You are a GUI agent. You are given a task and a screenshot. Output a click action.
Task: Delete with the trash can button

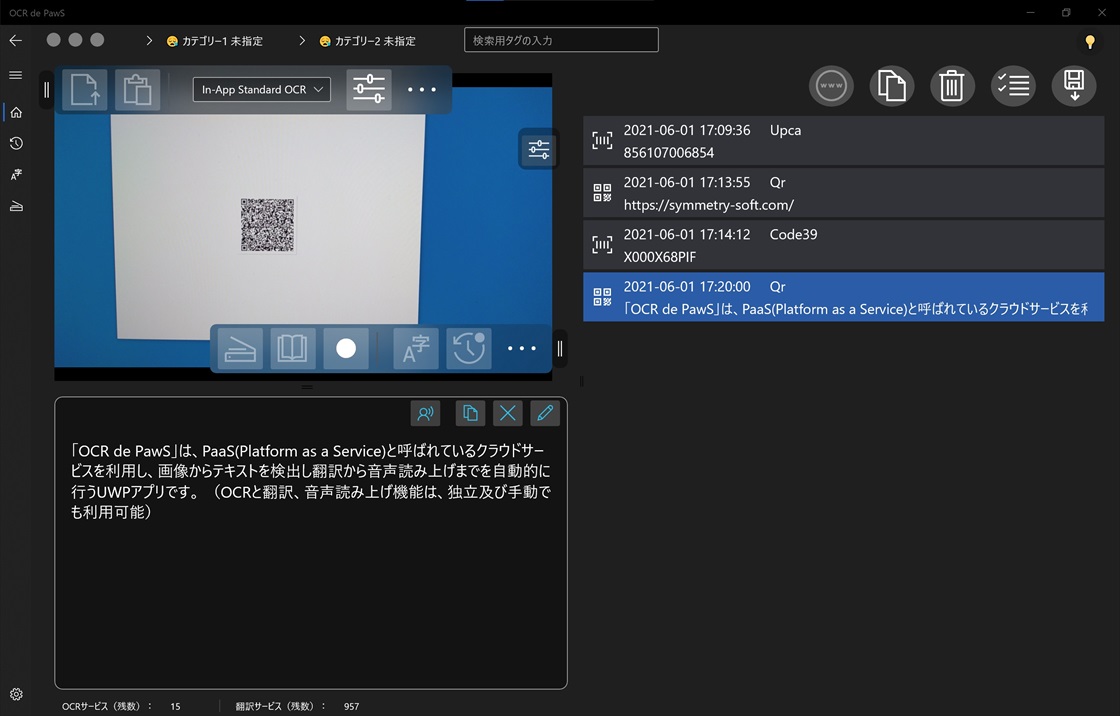pos(952,86)
